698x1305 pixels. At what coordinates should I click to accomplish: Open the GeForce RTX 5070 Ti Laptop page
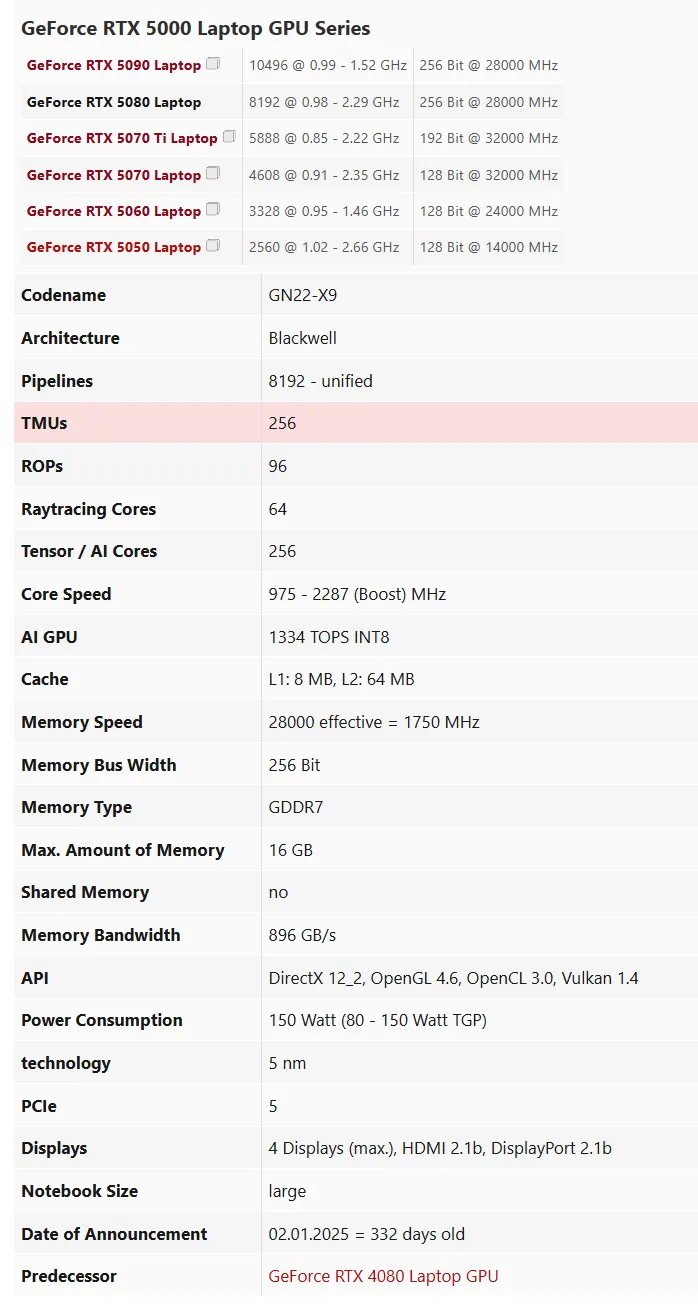pos(123,138)
